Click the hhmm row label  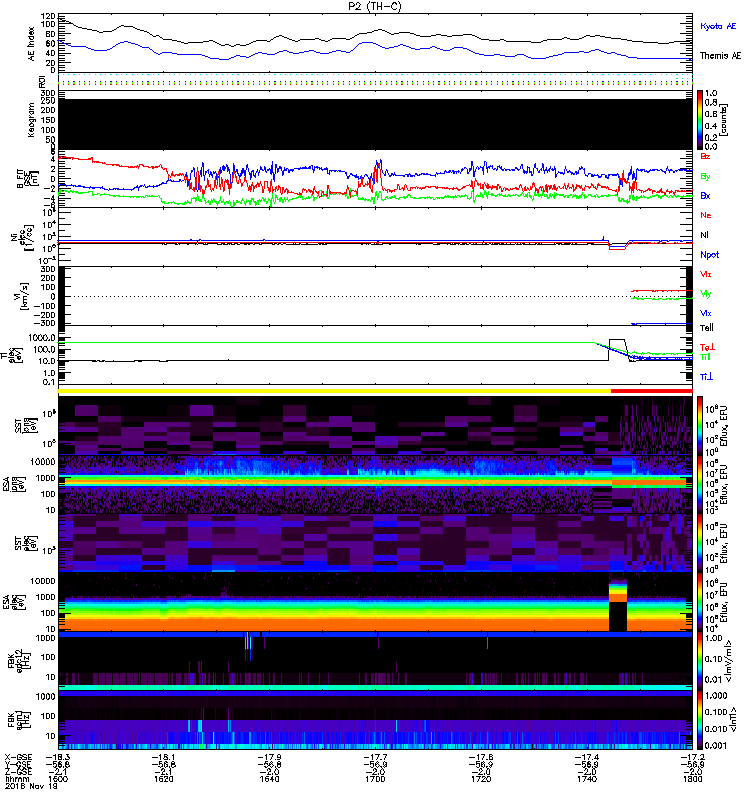click(15, 779)
